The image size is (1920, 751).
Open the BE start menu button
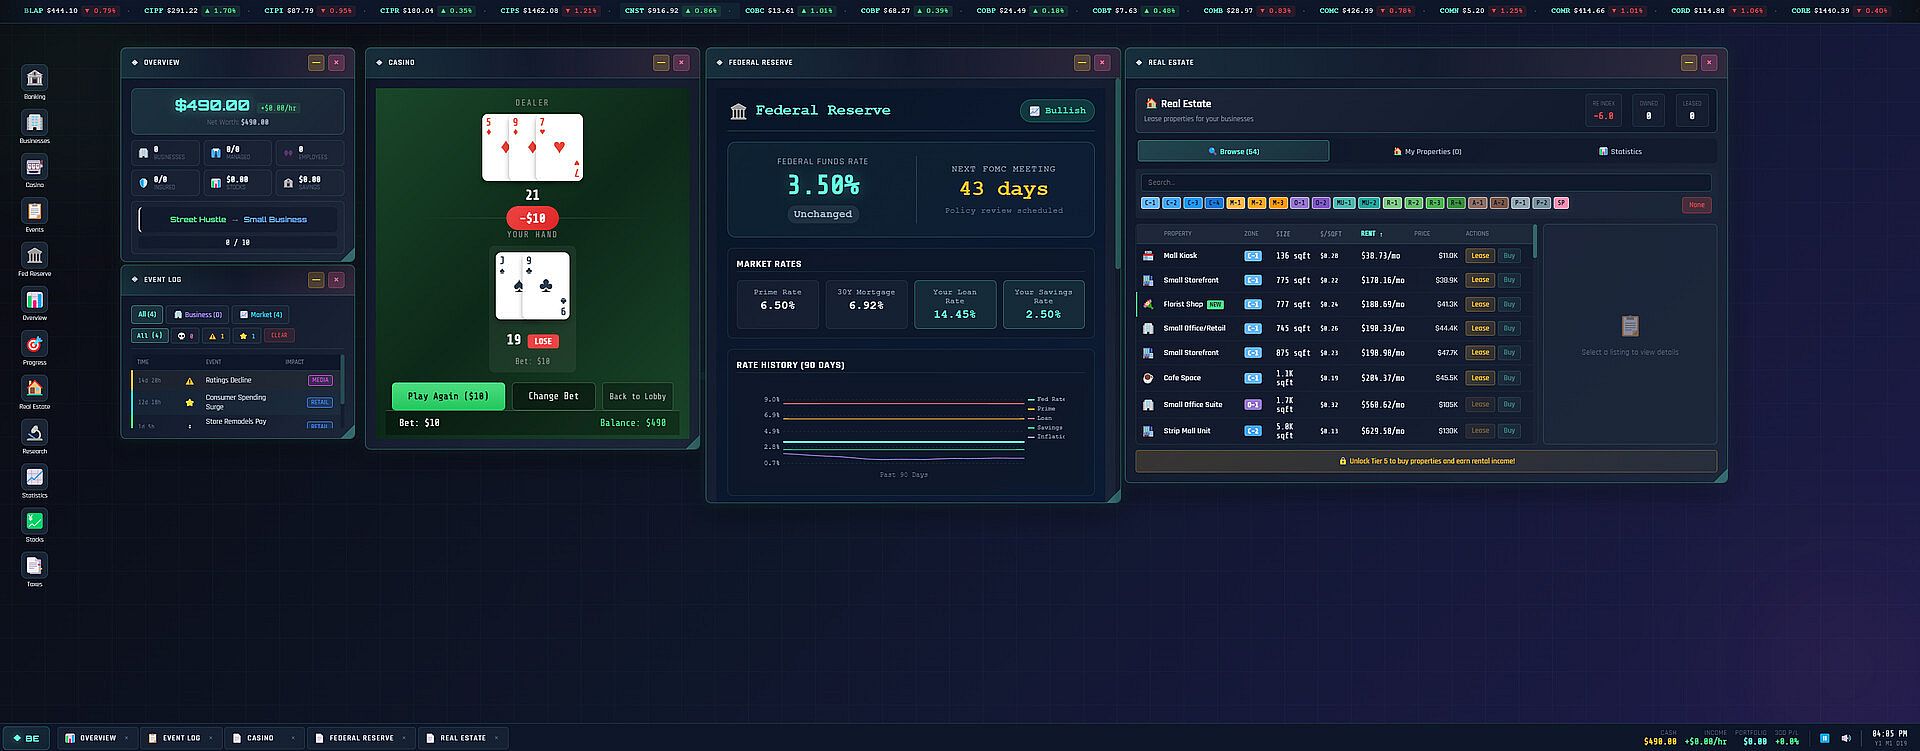[x=26, y=738]
